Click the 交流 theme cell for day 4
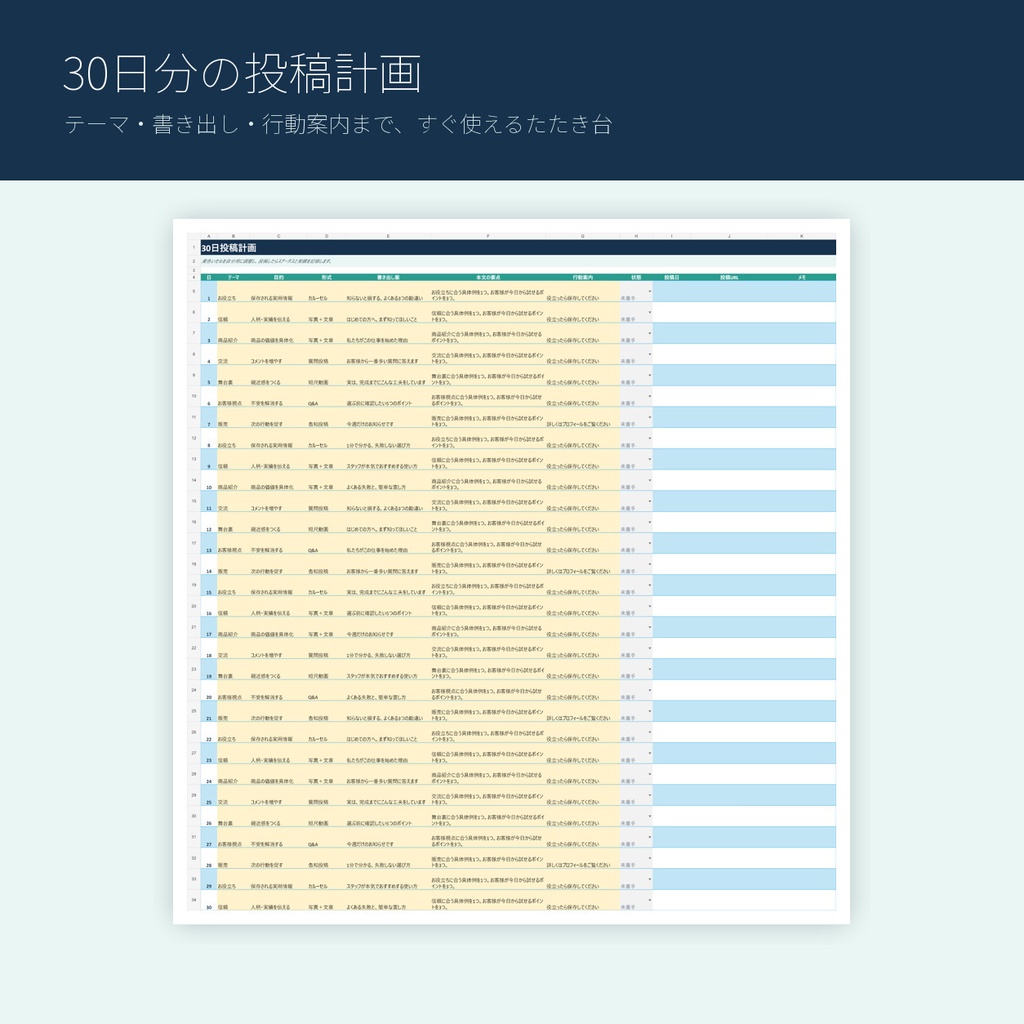 click(x=233, y=355)
